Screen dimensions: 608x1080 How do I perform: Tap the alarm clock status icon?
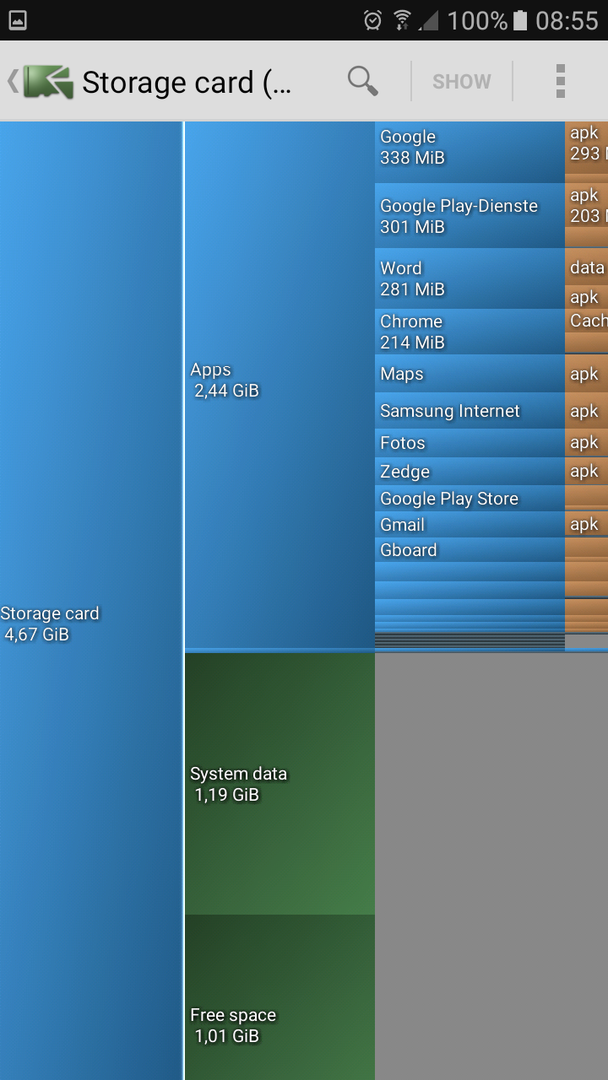click(373, 21)
